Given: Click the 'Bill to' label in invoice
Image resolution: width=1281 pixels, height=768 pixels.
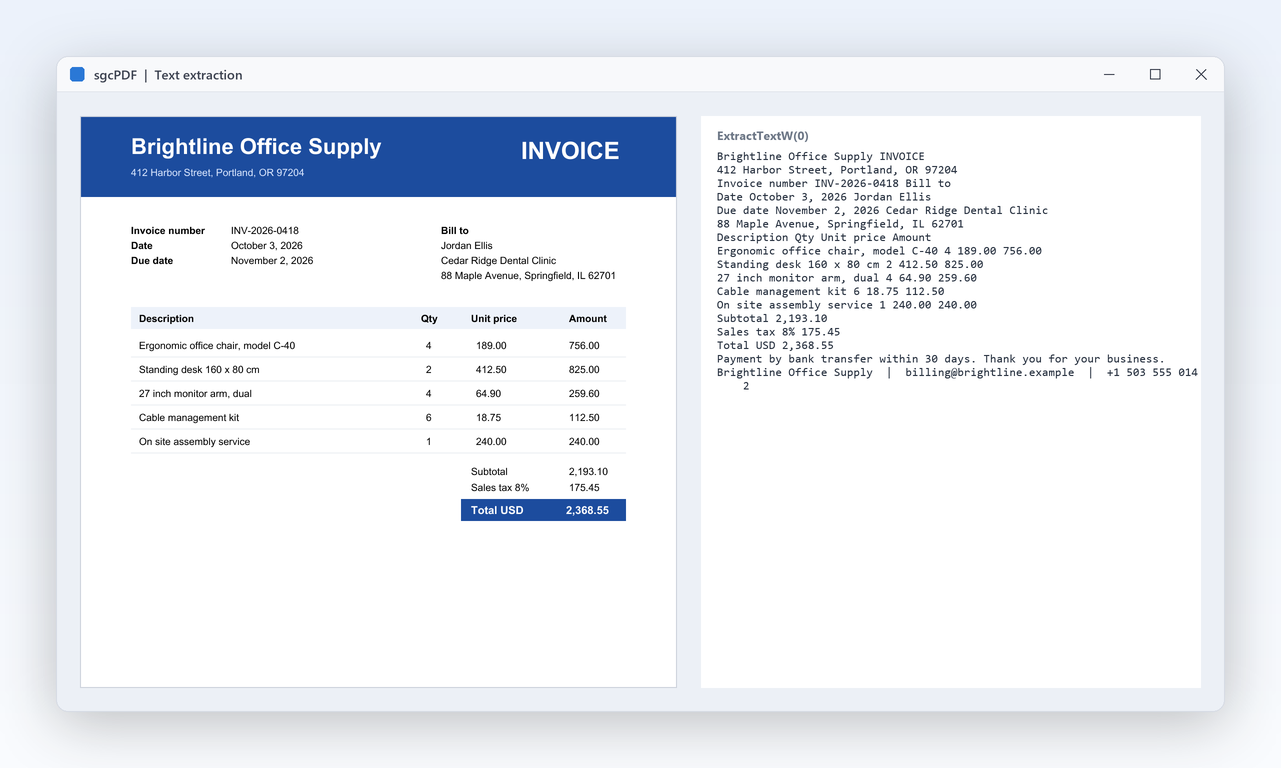Looking at the screenshot, I should [x=455, y=231].
